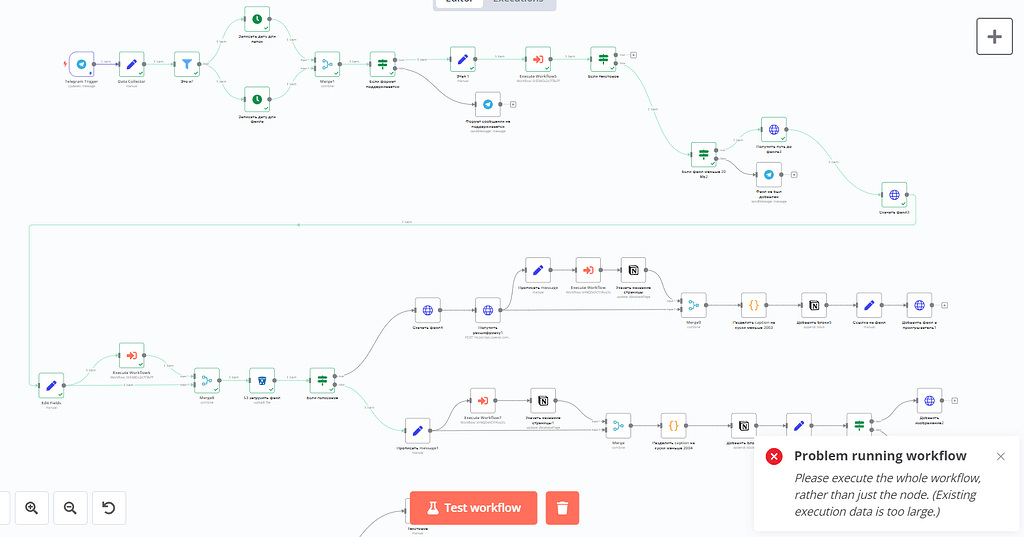This screenshot has height=537, width=1024.
Task: Switch to the Editor tab
Action: [x=459, y=2]
